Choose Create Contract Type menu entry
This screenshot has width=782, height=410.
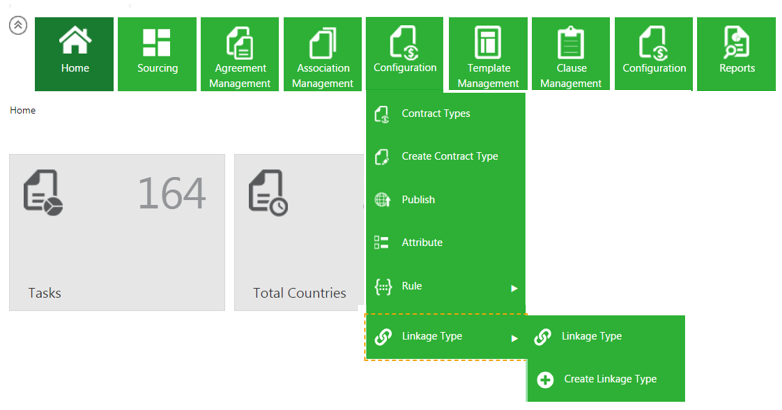(x=449, y=157)
